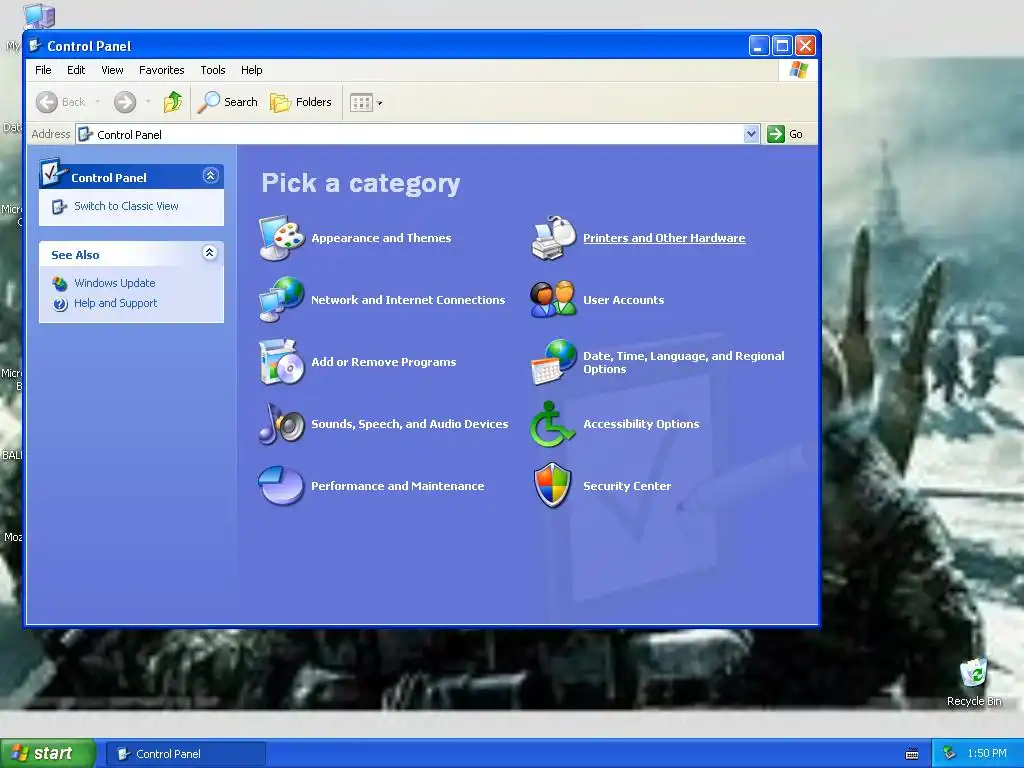Open the Help and Support link
Screen dimensions: 1024x768
[116, 303]
